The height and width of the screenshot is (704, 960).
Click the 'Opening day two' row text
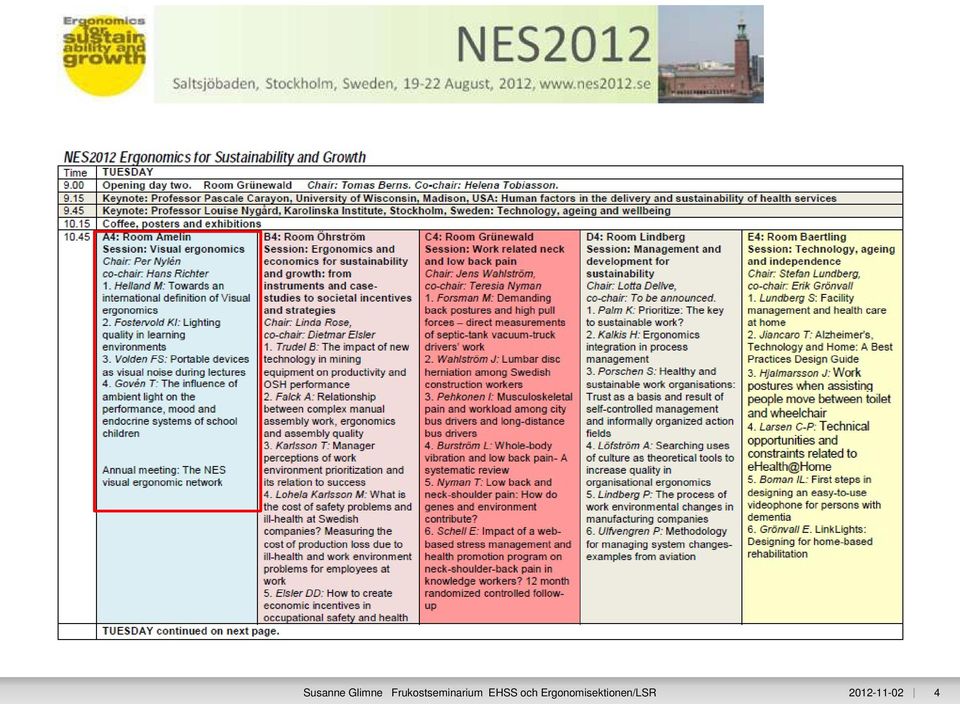coord(330,185)
